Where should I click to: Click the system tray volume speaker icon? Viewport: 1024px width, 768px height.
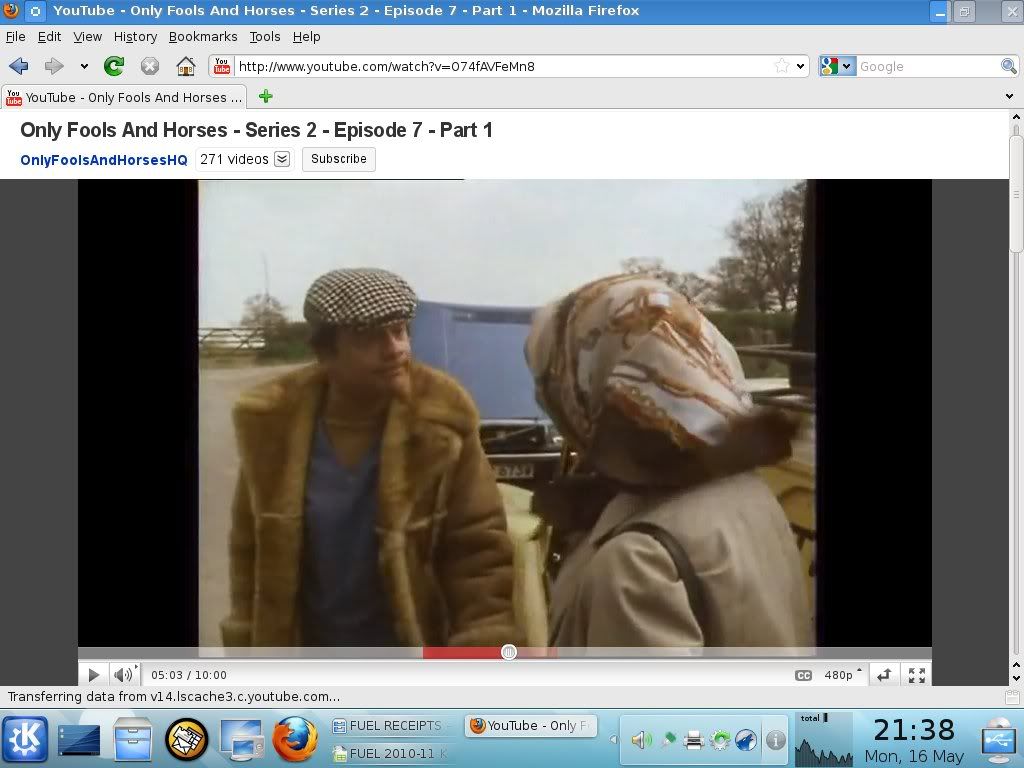click(641, 739)
